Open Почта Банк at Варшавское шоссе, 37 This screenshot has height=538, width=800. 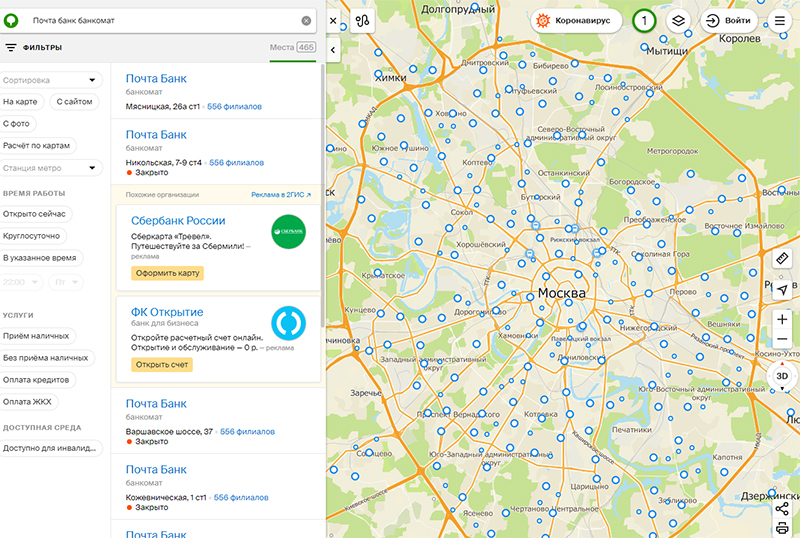[x=156, y=404]
